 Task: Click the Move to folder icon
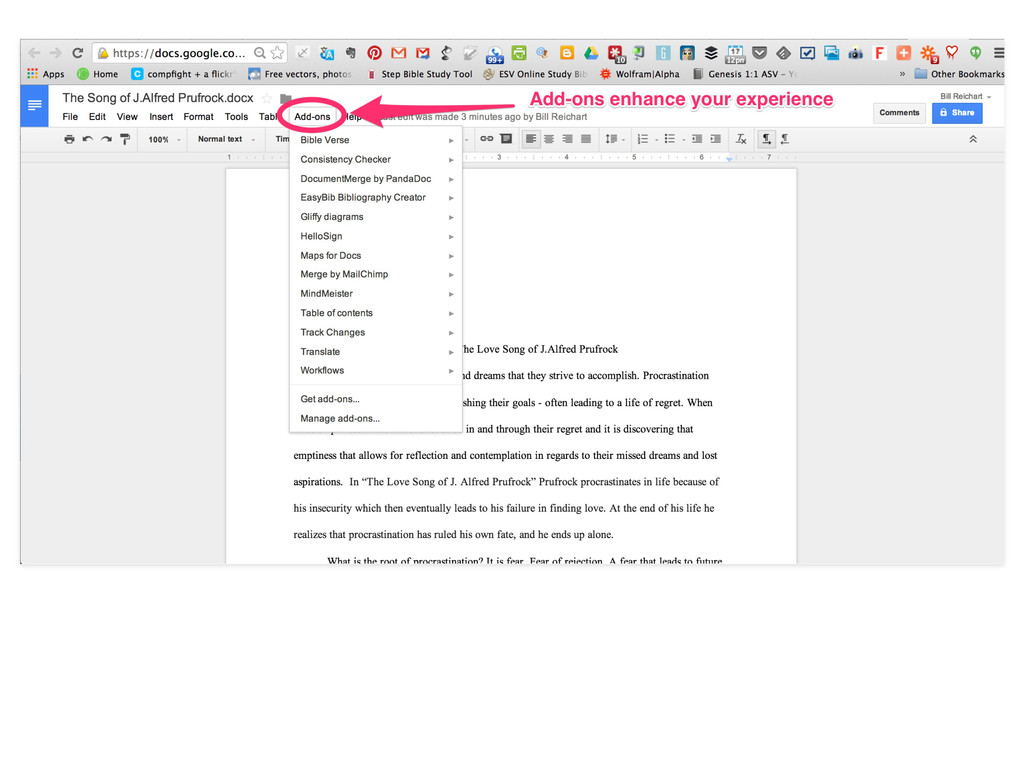[285, 99]
